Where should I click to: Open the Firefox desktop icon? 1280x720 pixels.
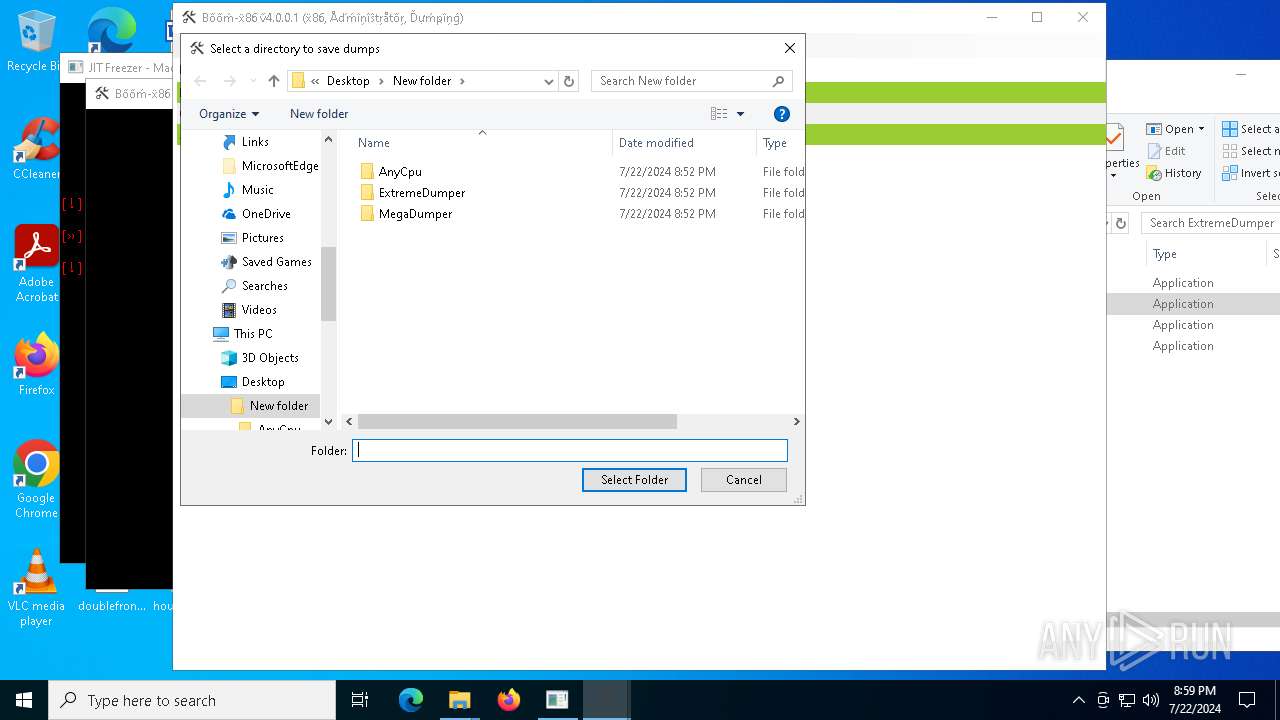pos(36,364)
